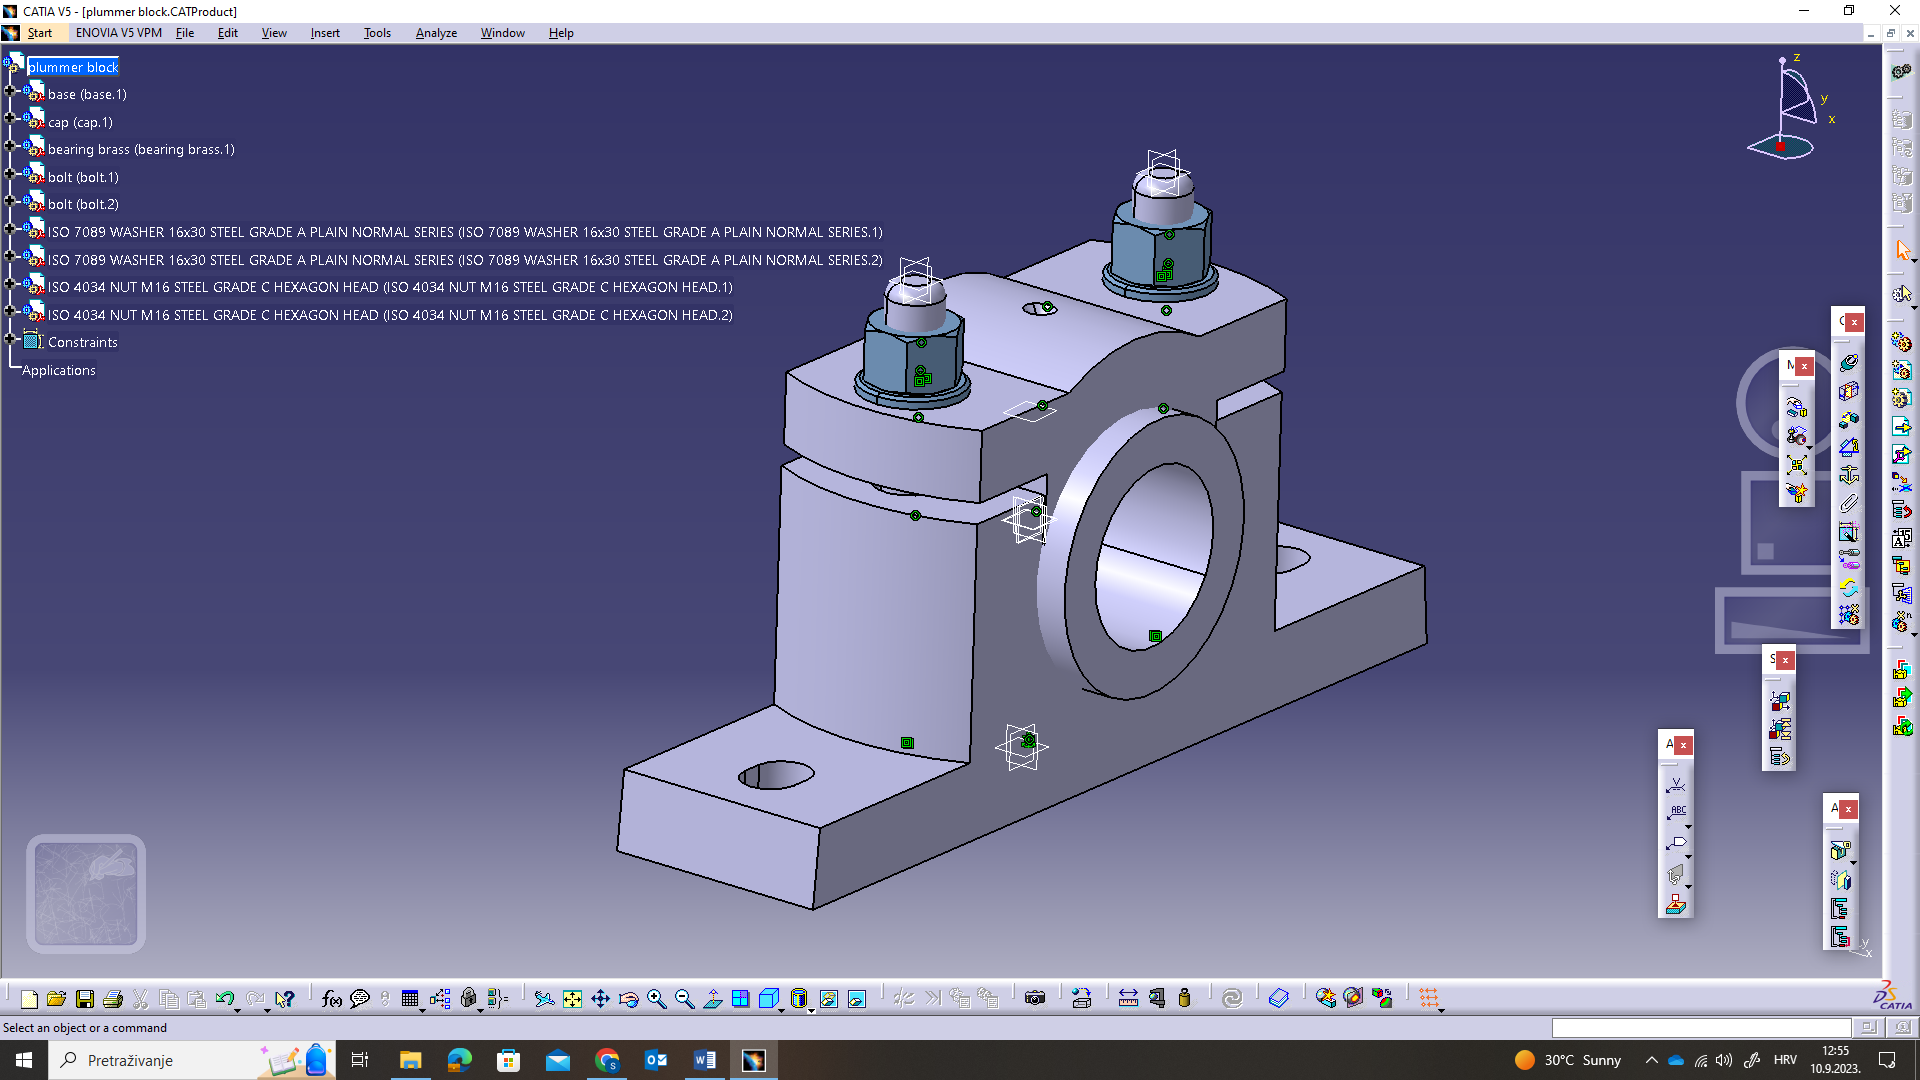This screenshot has height=1080, width=1920.
Task: Expand the Constraints tree node
Action: (x=11, y=339)
